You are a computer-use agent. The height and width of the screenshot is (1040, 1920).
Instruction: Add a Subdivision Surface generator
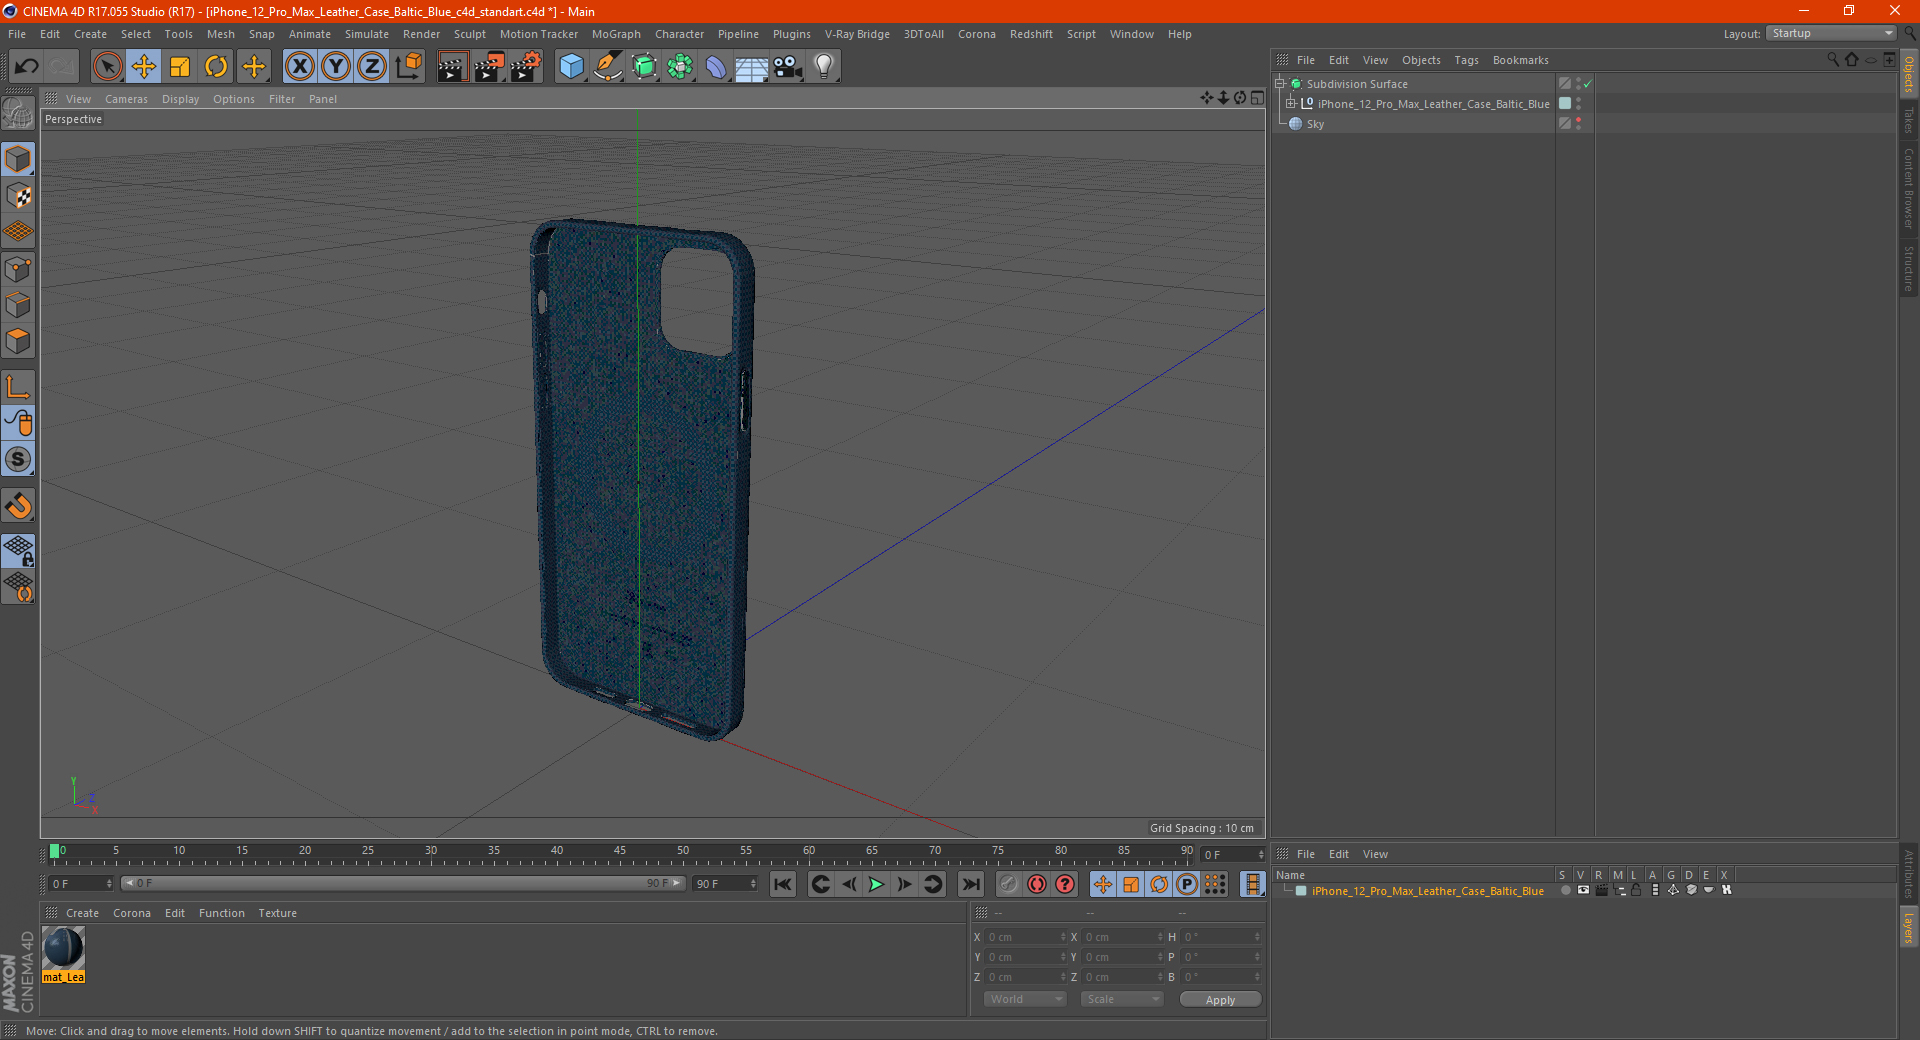[644, 67]
